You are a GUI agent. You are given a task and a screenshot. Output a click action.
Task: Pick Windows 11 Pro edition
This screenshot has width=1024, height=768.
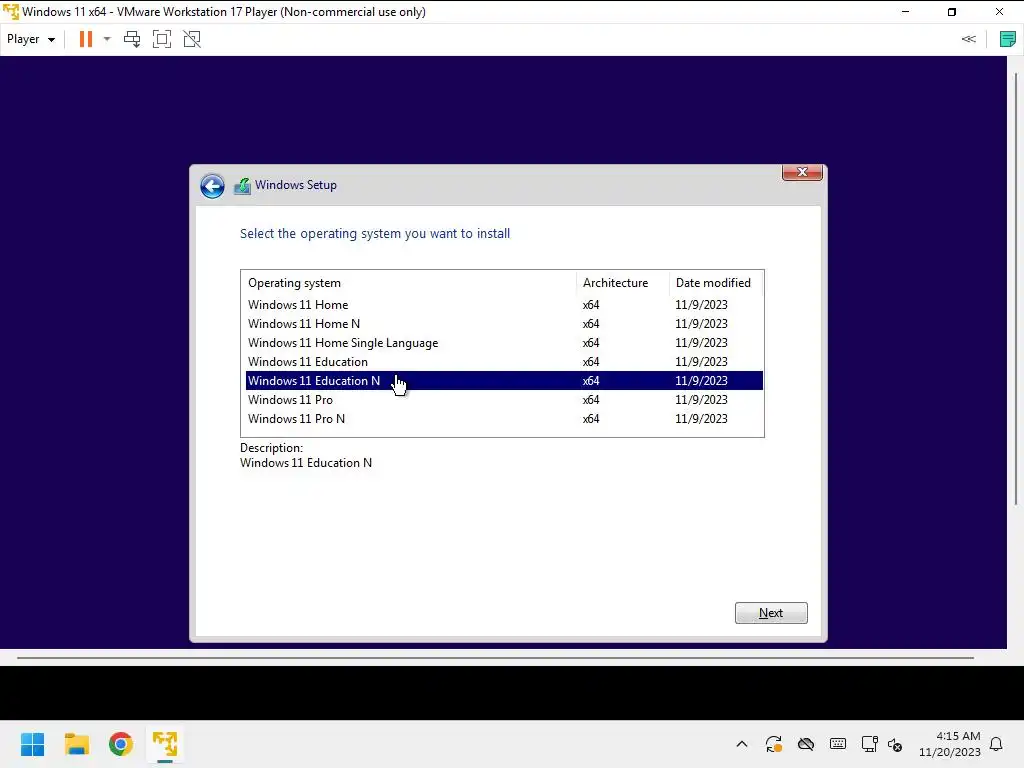[x=504, y=400]
